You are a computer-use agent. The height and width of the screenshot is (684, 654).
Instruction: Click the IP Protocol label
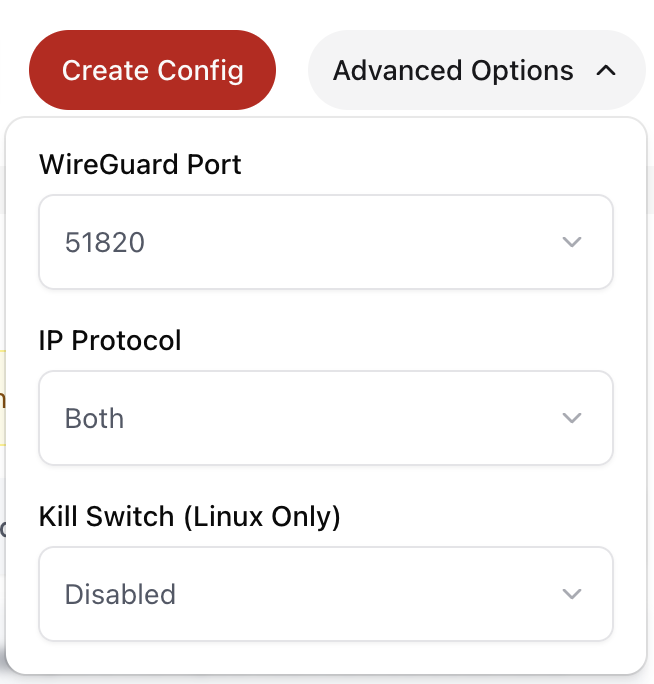click(110, 340)
